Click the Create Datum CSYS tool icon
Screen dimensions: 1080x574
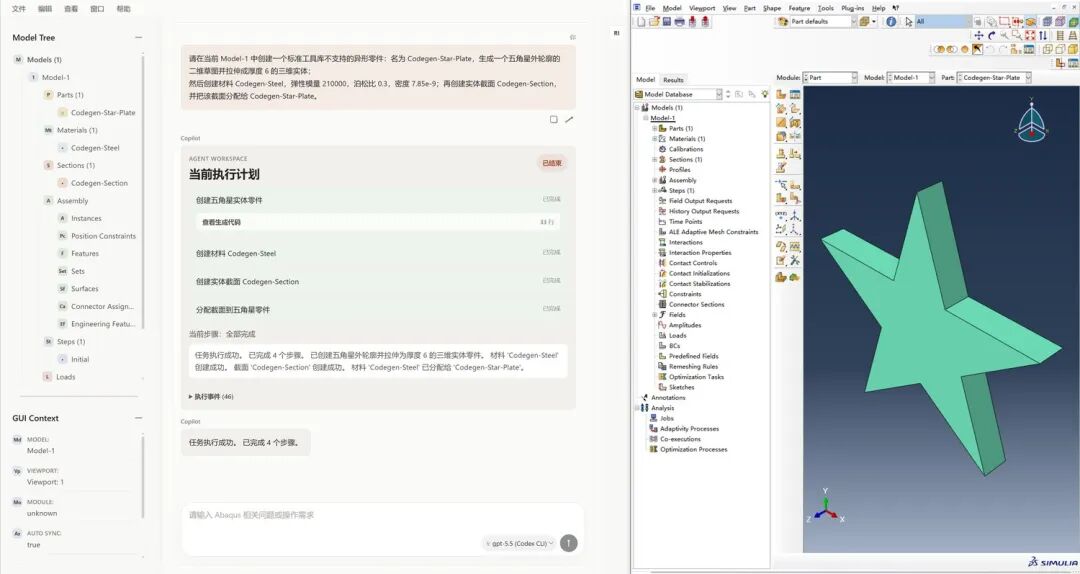pos(794,227)
